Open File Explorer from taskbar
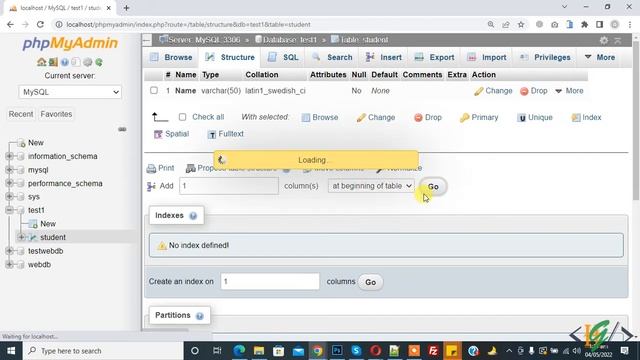Image resolution: width=640 pixels, height=360 pixels. 259,351
